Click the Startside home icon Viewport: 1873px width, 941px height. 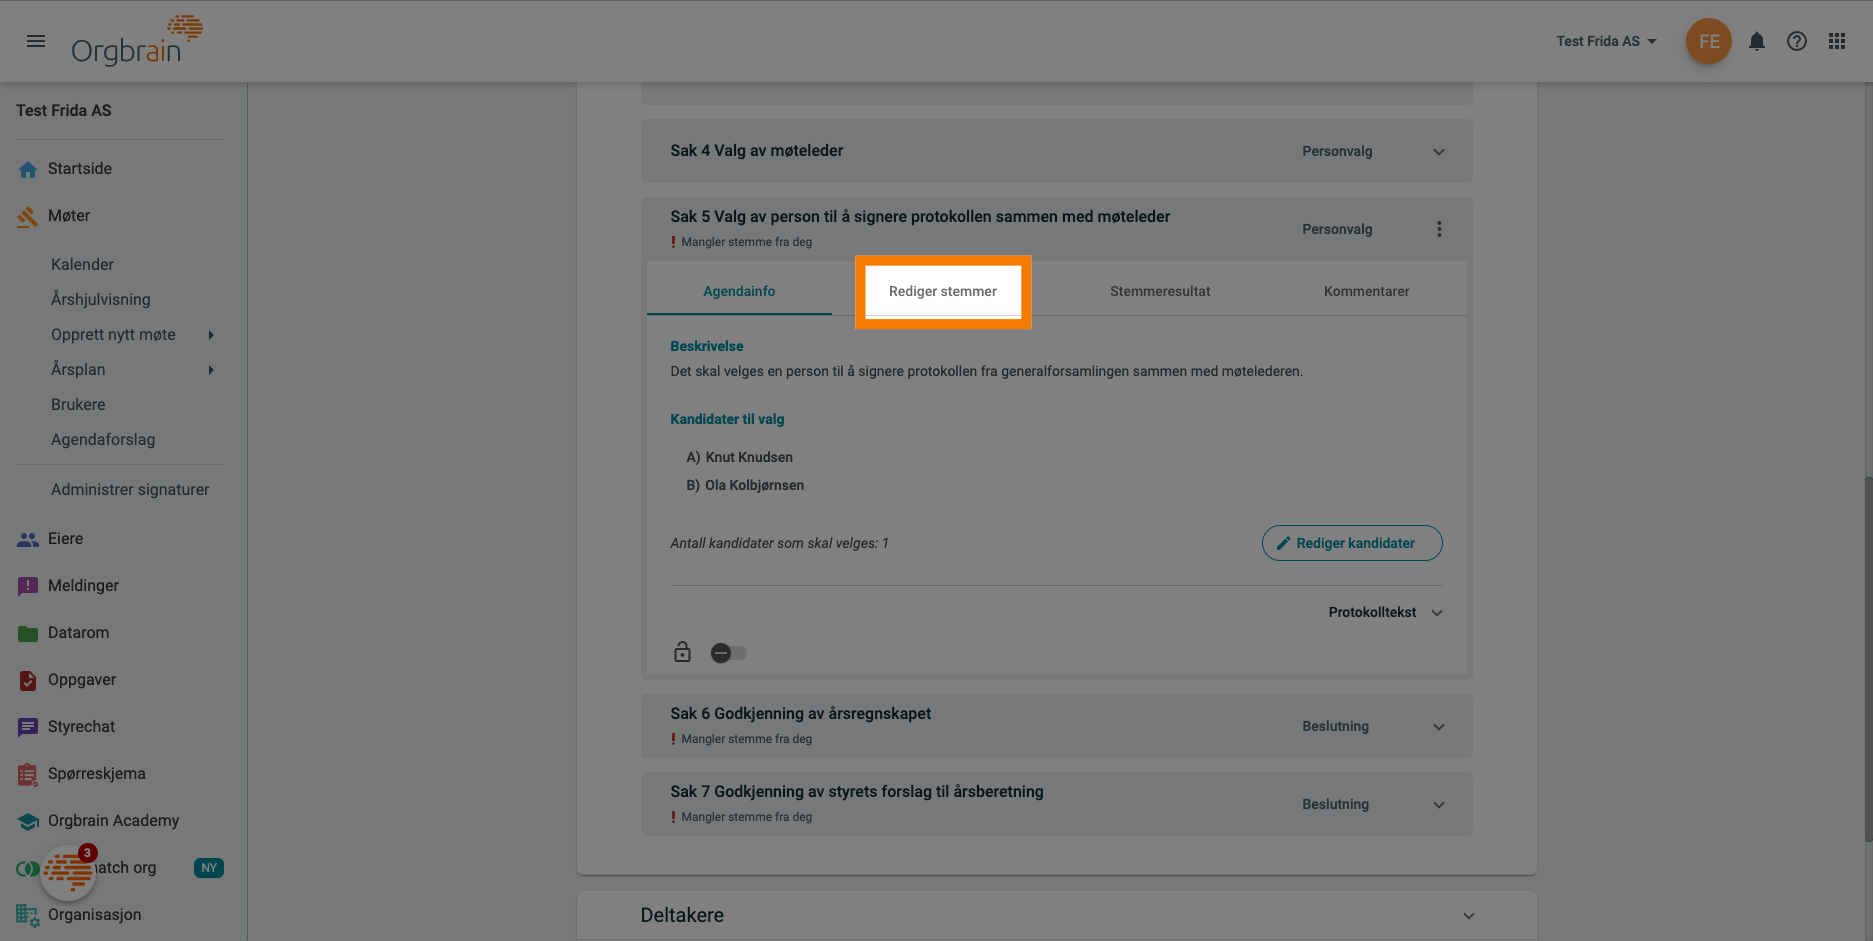[x=28, y=169]
